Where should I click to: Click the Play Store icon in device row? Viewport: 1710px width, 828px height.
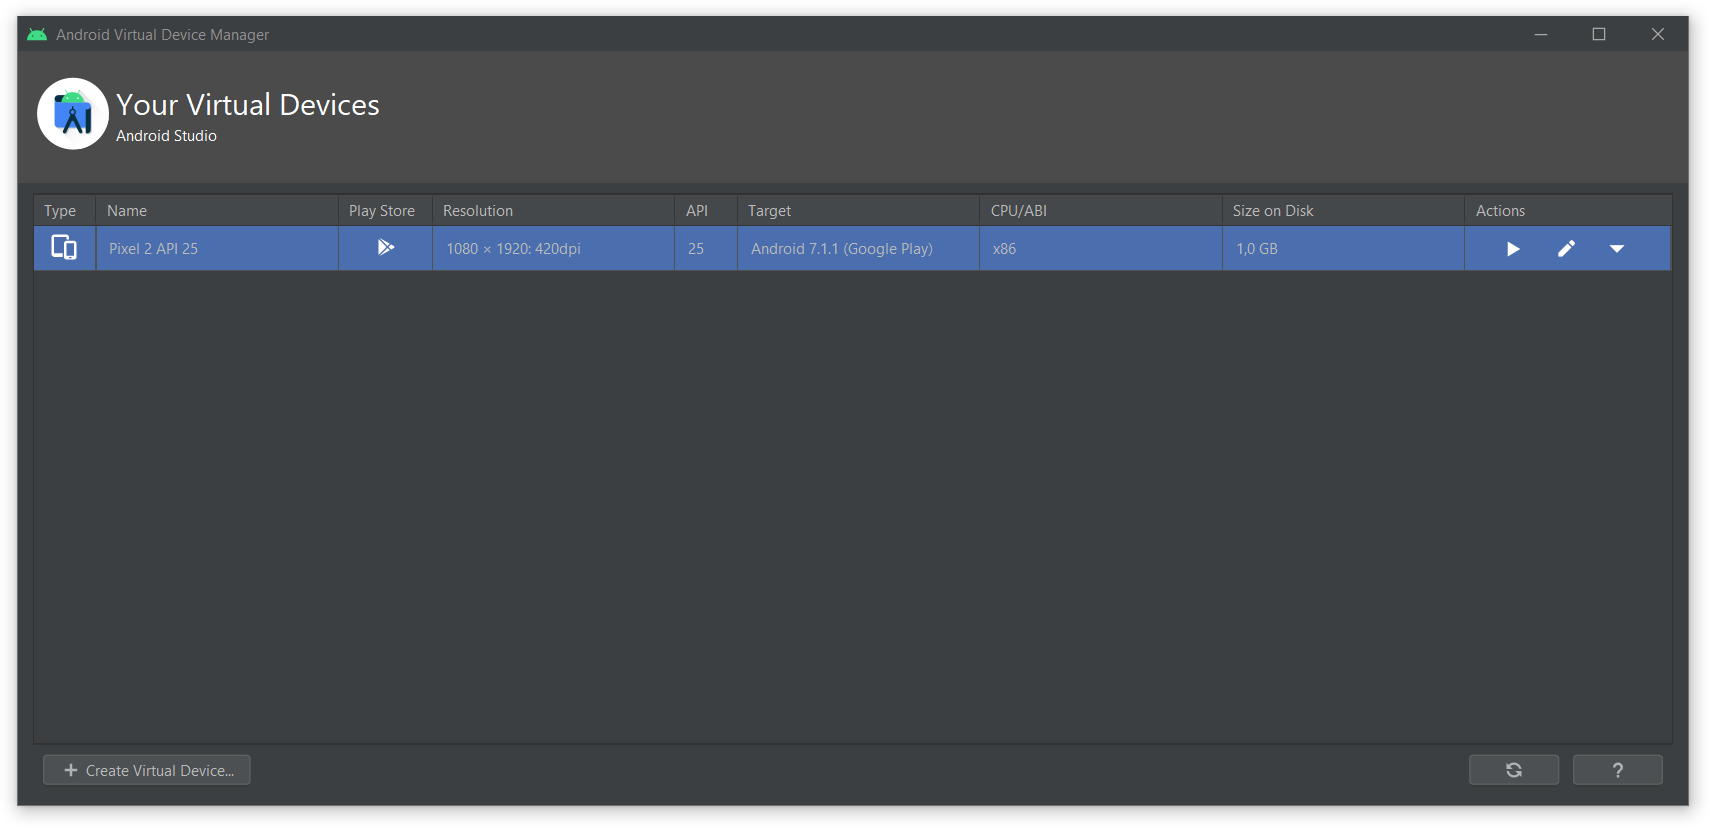click(x=386, y=247)
